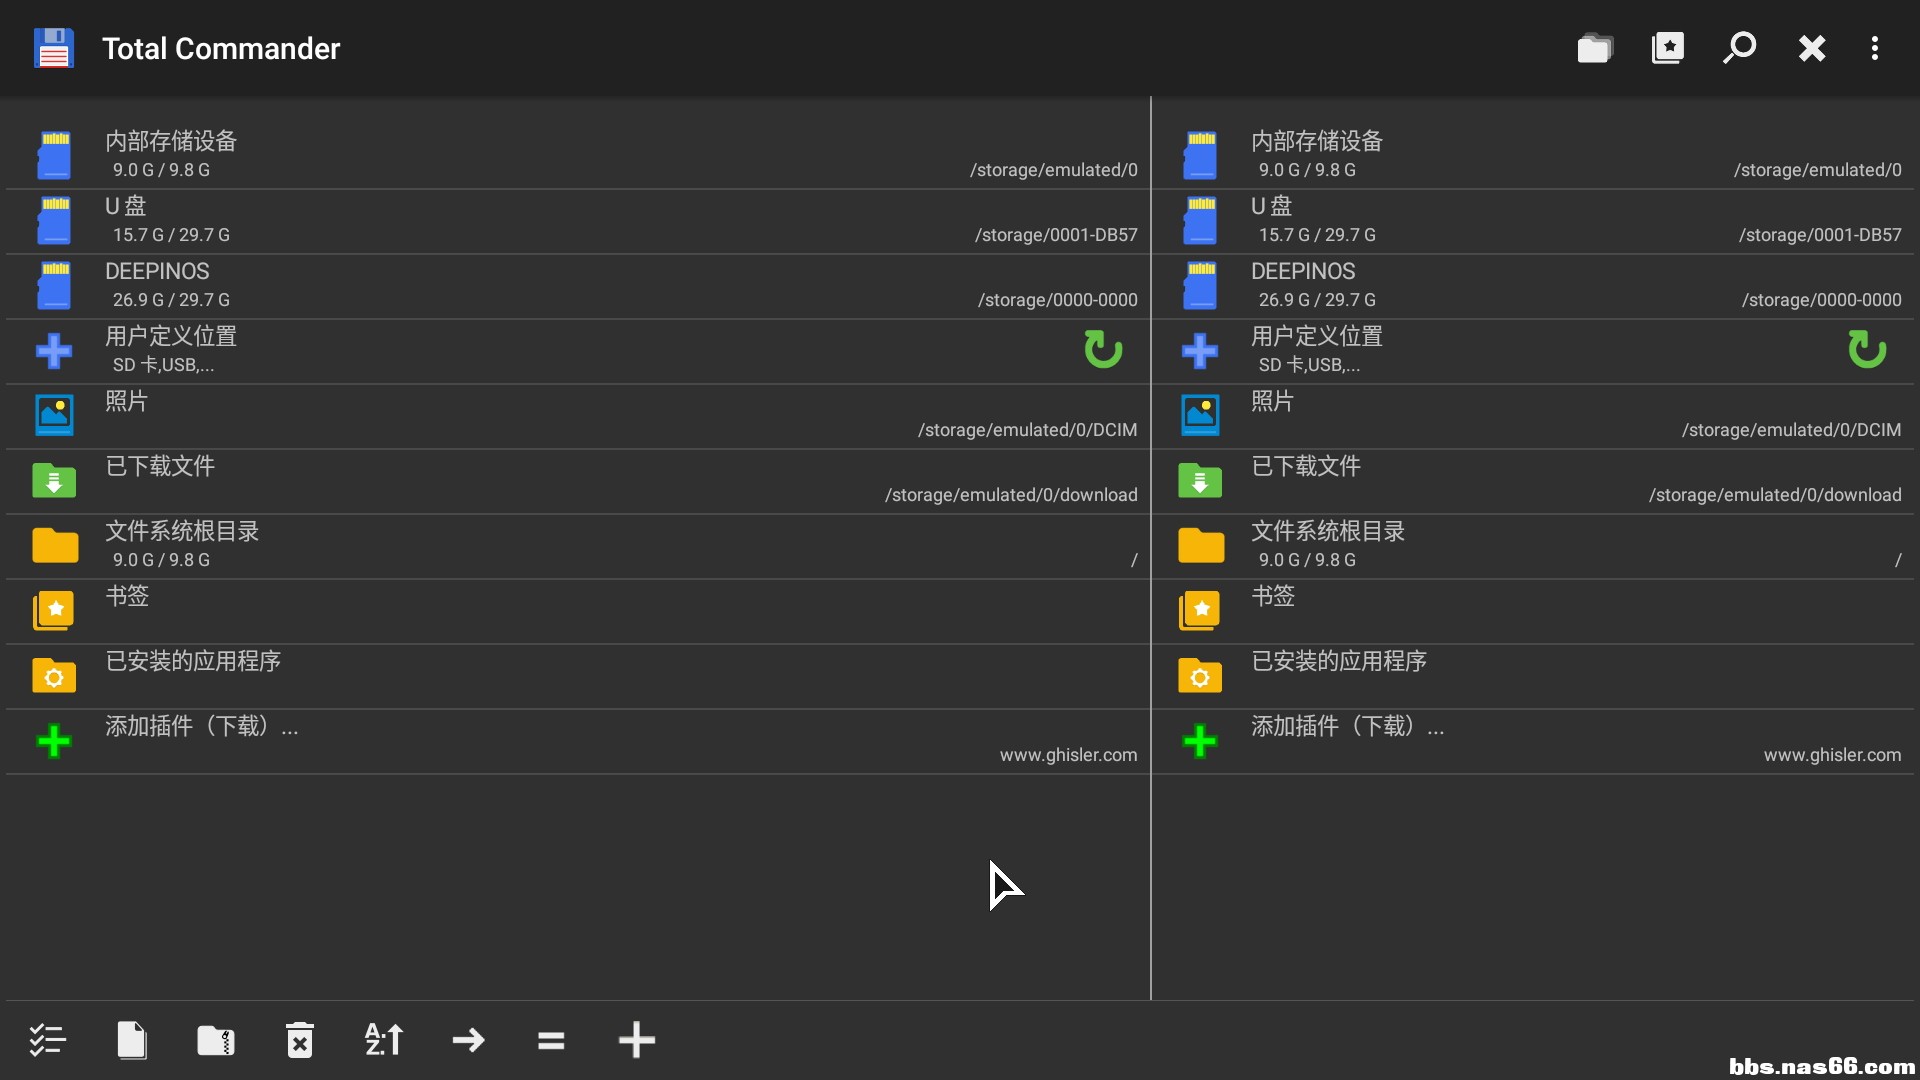
Task: Click the yellow root folder icon, left panel
Action: (55, 545)
